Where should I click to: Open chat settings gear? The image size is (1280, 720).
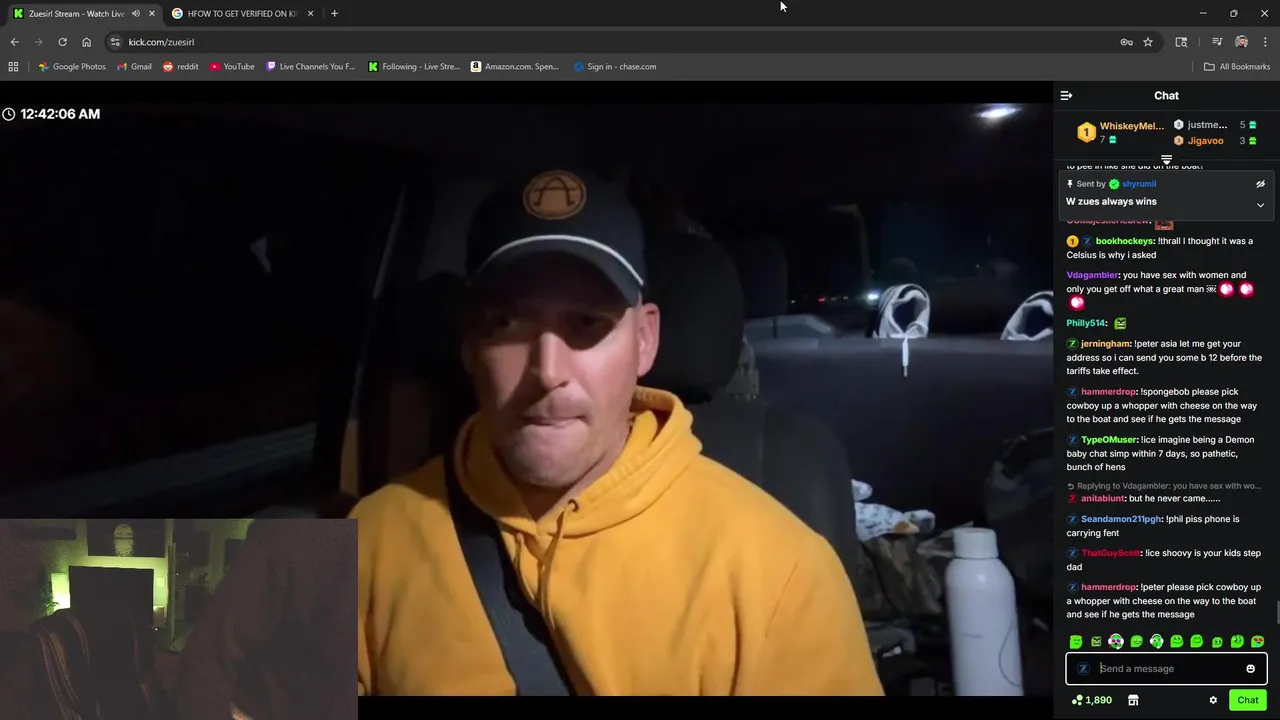(x=1213, y=700)
